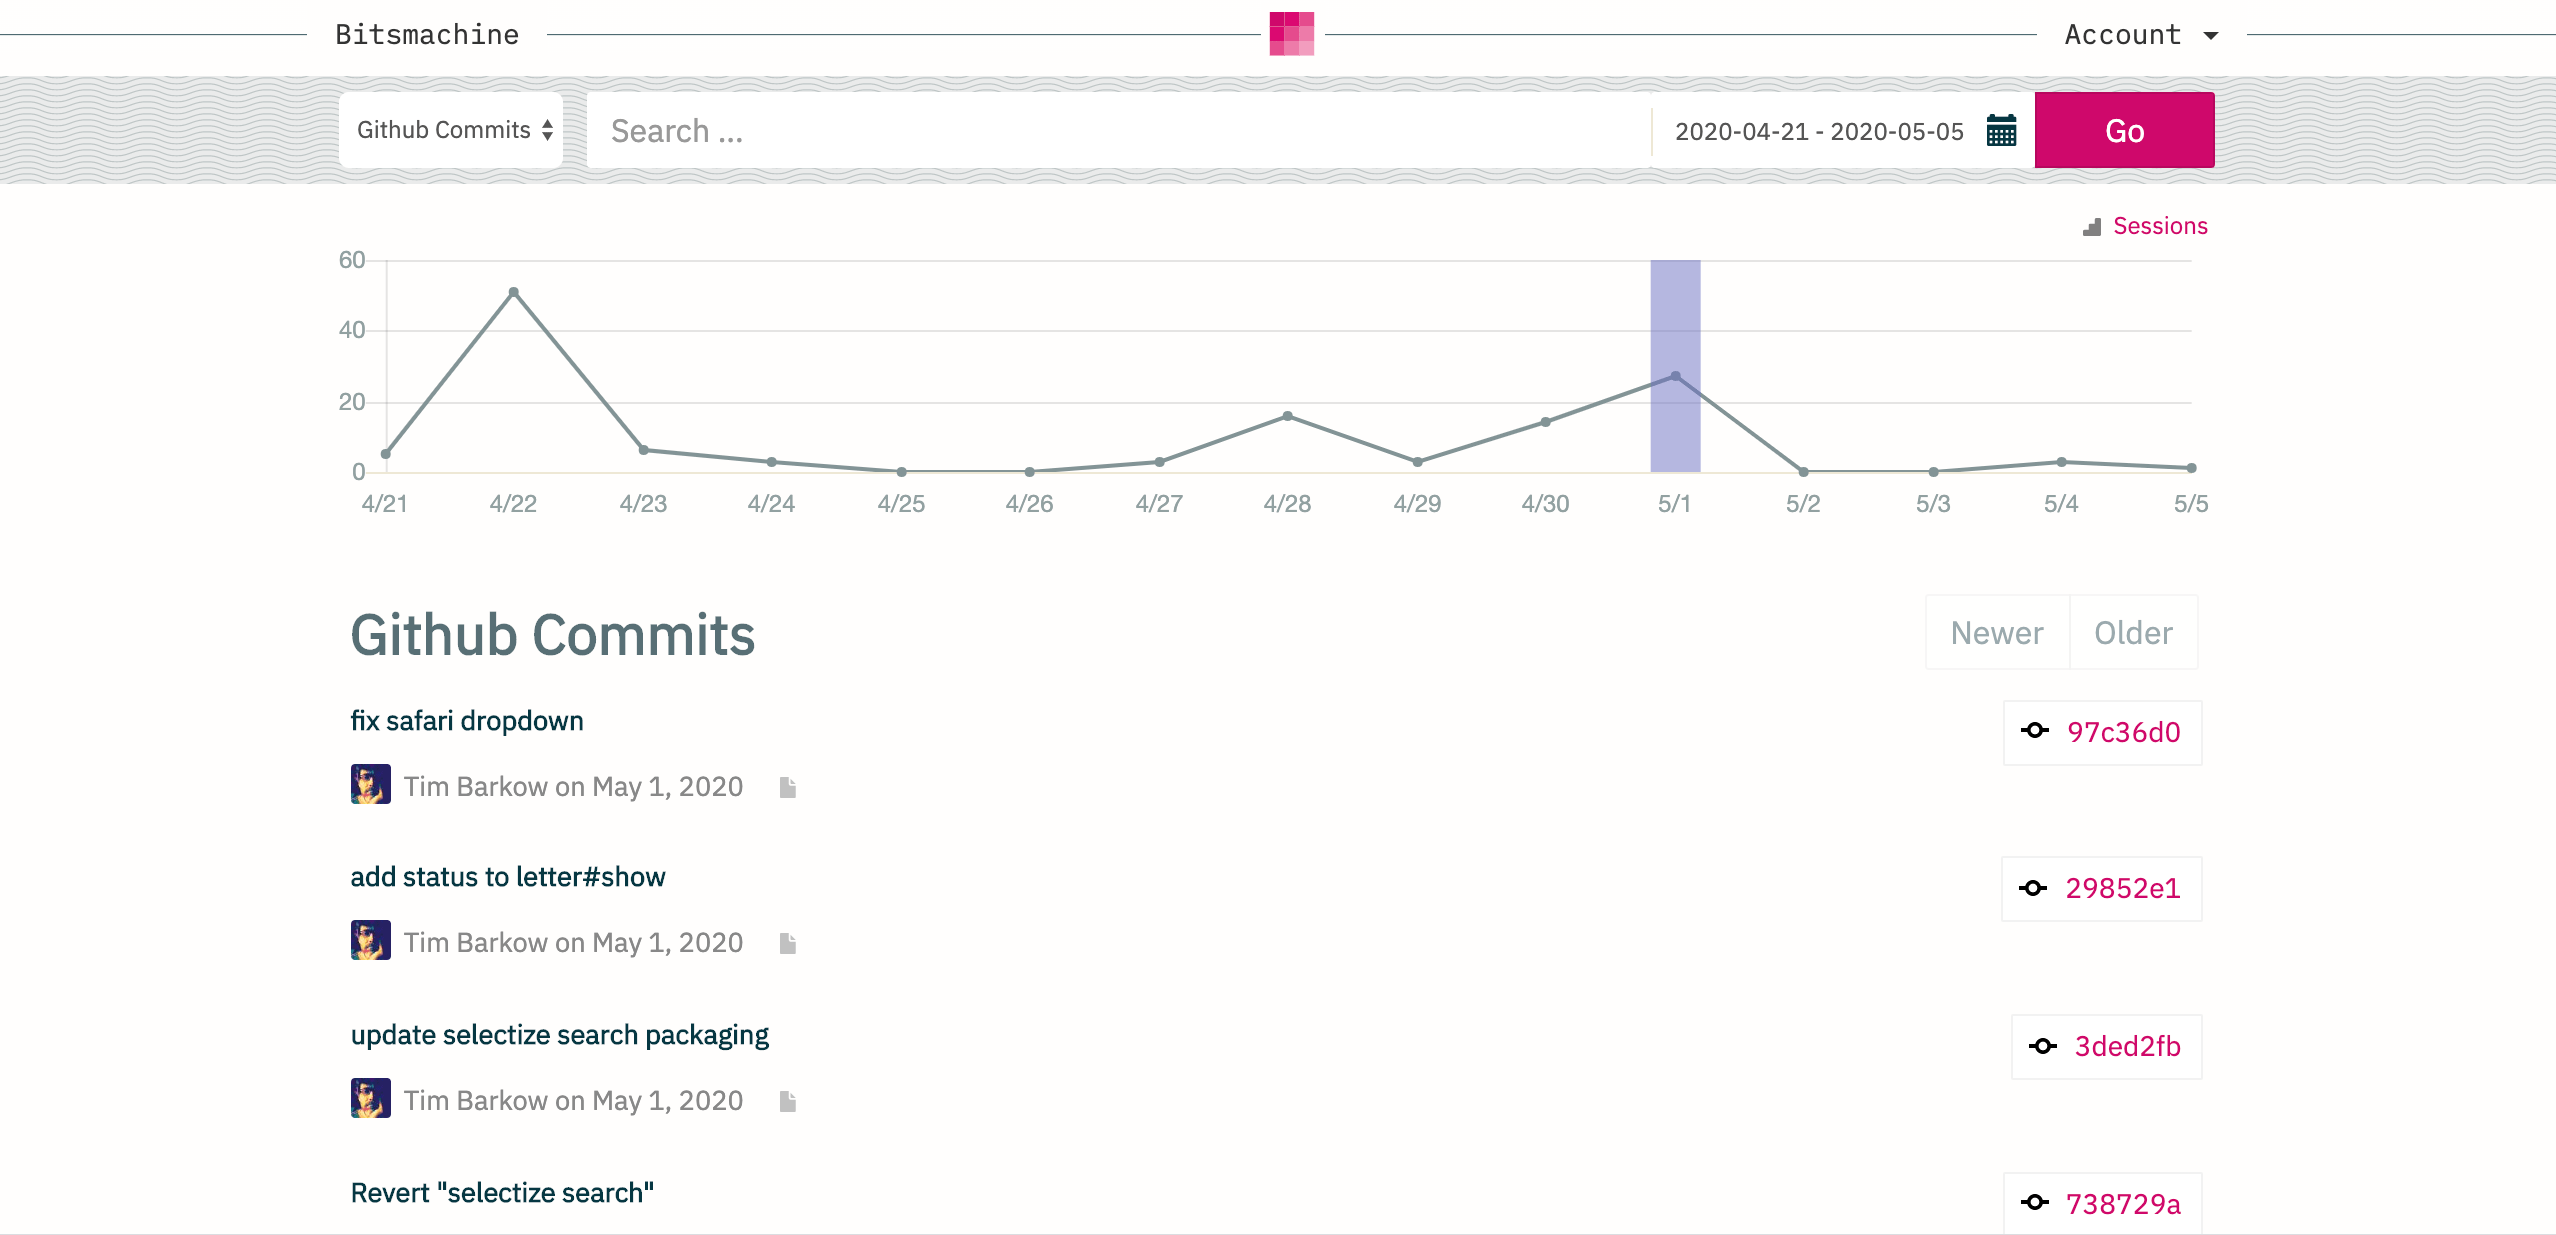2556x1235 pixels.
Task: Click the document icon under "fix safari dropdown"
Action: (788, 787)
